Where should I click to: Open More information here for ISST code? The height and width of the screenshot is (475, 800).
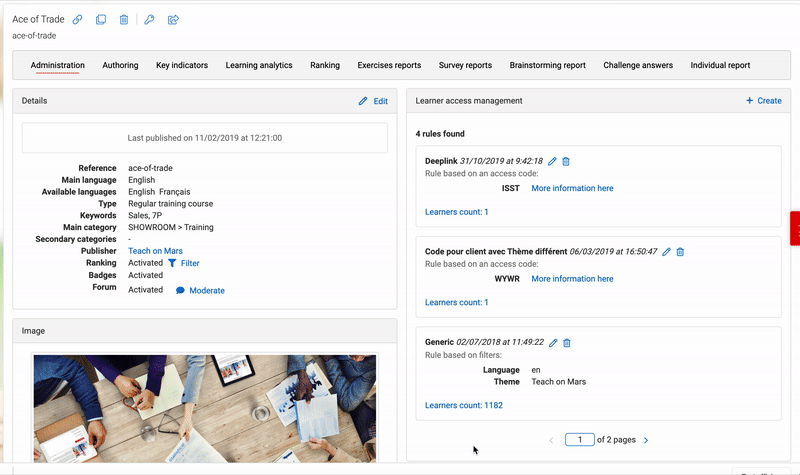[x=572, y=188]
